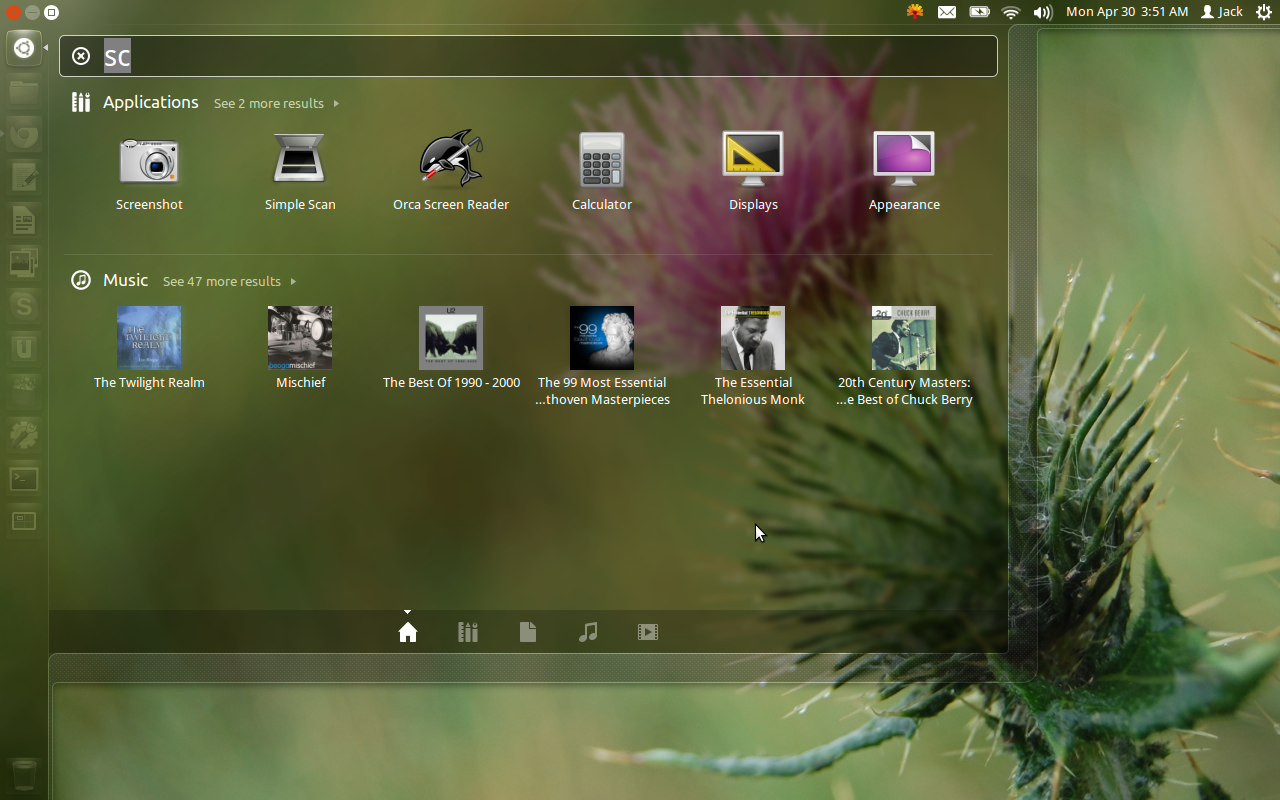Switch to the Files lens tab
This screenshot has width=1280, height=800.
(x=528, y=632)
